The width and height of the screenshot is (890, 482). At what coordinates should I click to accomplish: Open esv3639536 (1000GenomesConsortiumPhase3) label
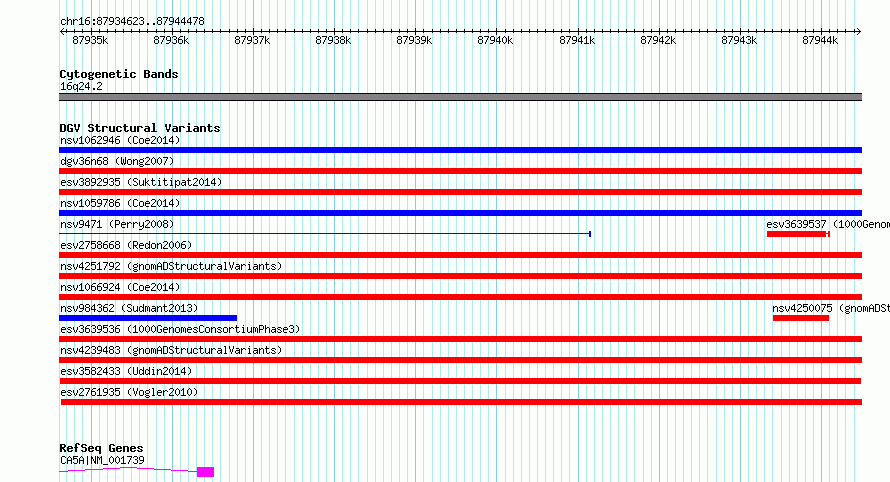[180, 329]
